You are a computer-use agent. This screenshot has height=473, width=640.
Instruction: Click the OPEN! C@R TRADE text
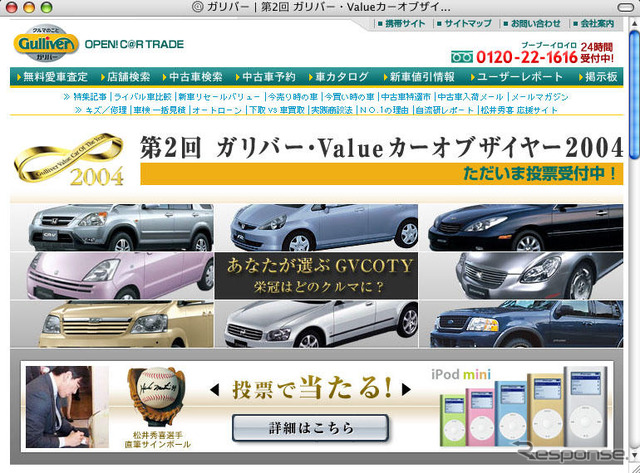134,44
